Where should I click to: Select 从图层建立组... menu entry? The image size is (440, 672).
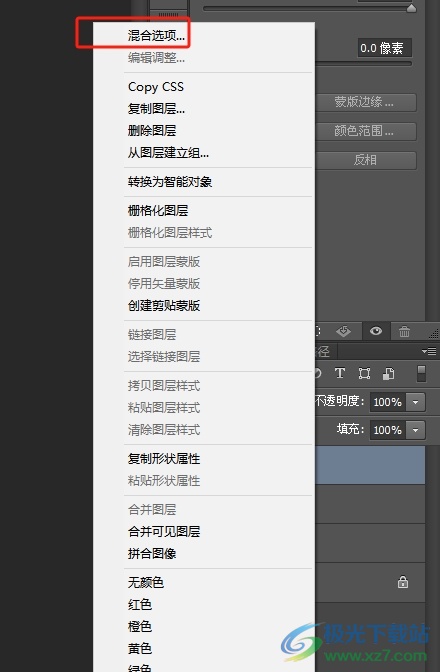(x=168, y=153)
